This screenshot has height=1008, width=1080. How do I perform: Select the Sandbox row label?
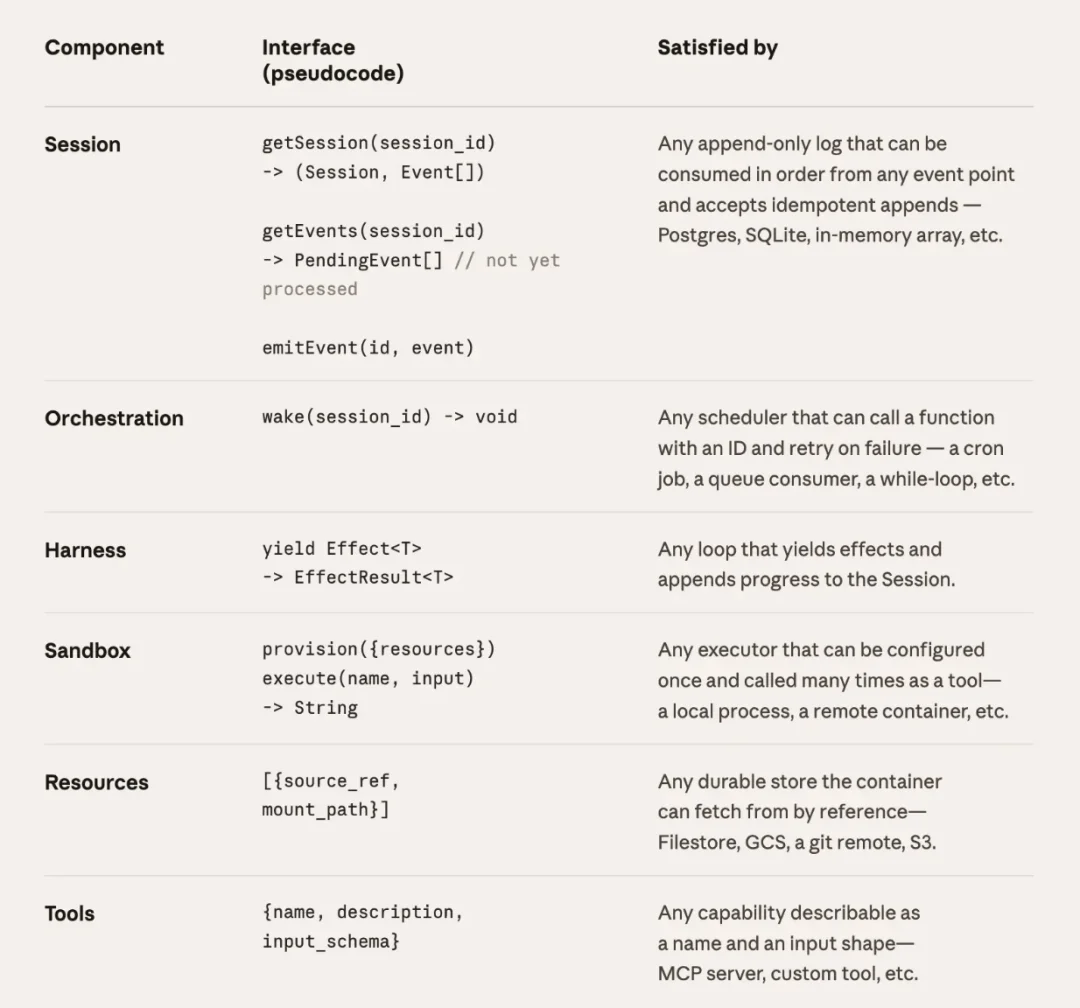[x=87, y=650]
